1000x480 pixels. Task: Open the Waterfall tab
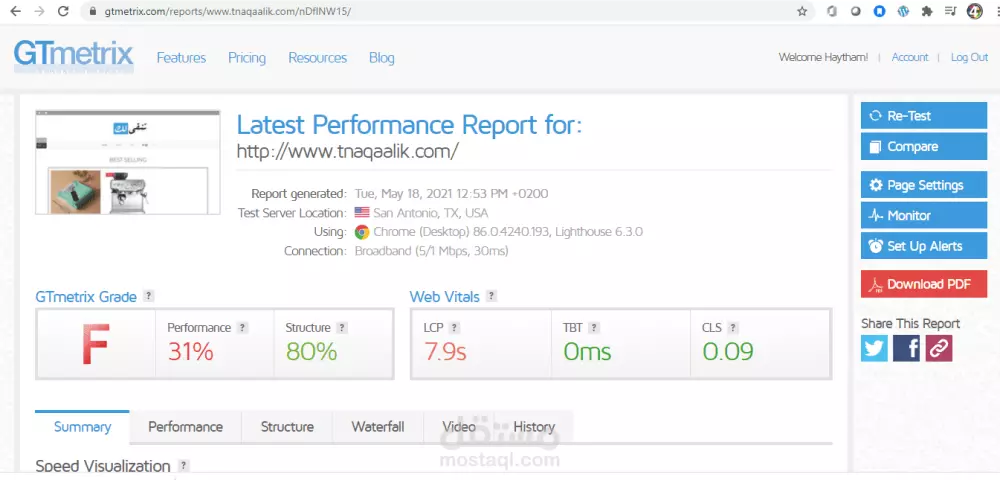378,427
